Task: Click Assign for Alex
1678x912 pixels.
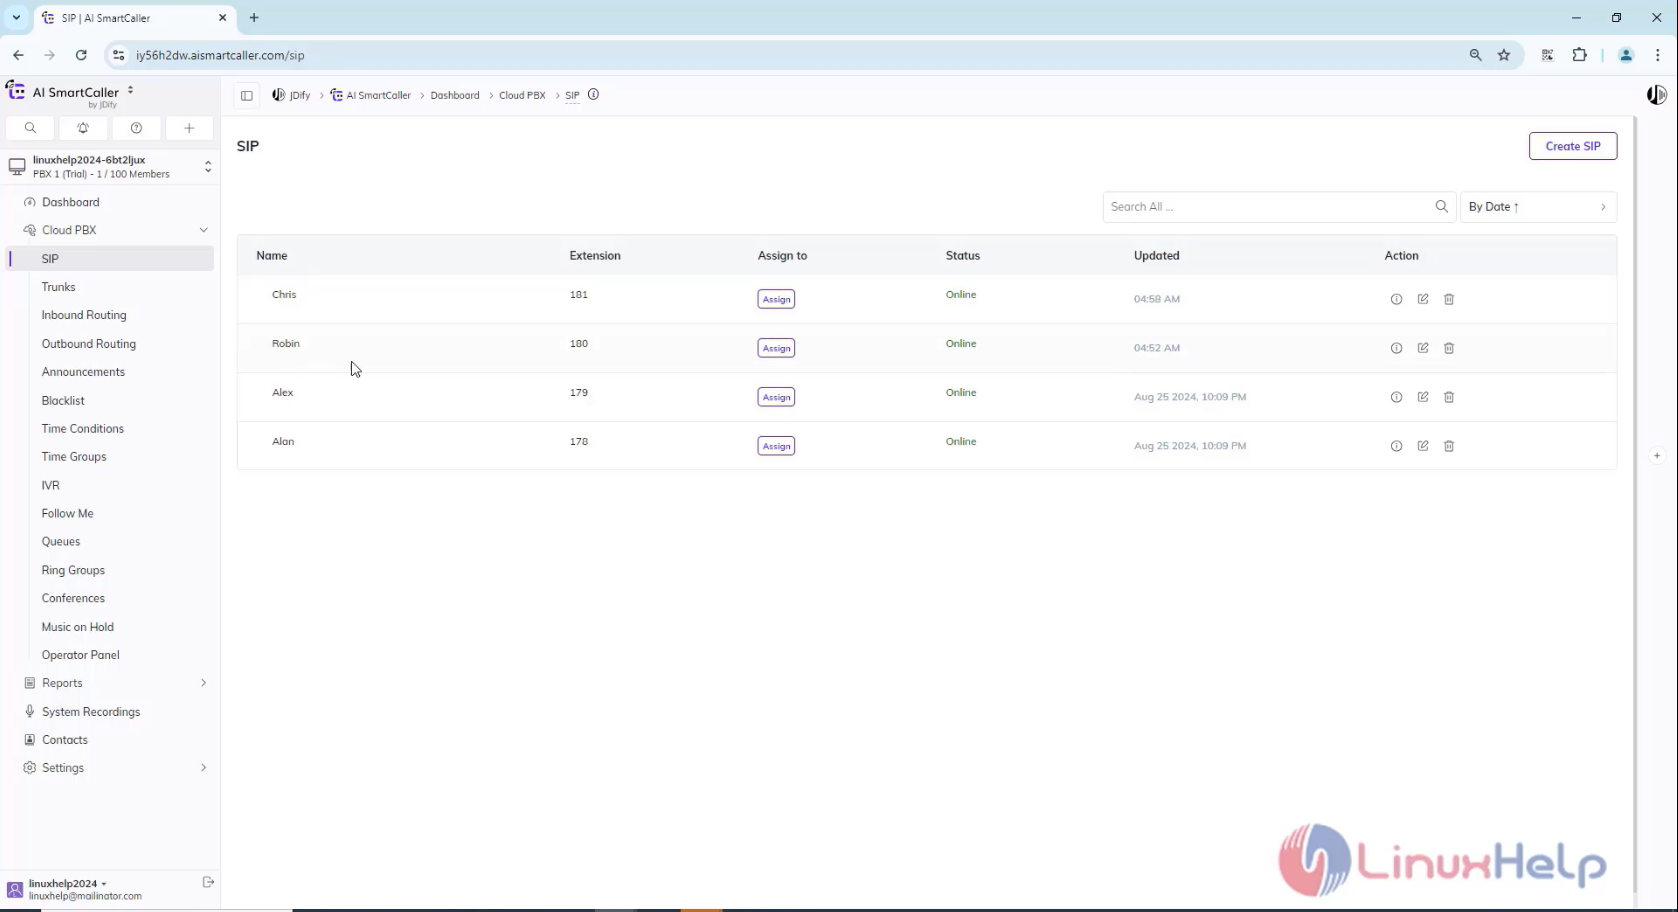Action: (x=776, y=397)
